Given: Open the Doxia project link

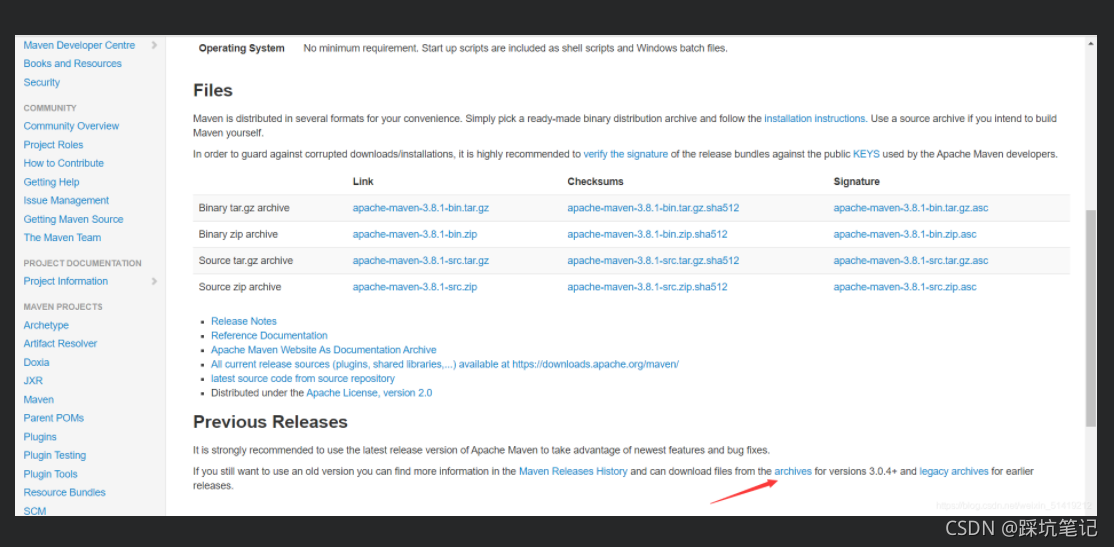Looking at the screenshot, I should coord(36,362).
